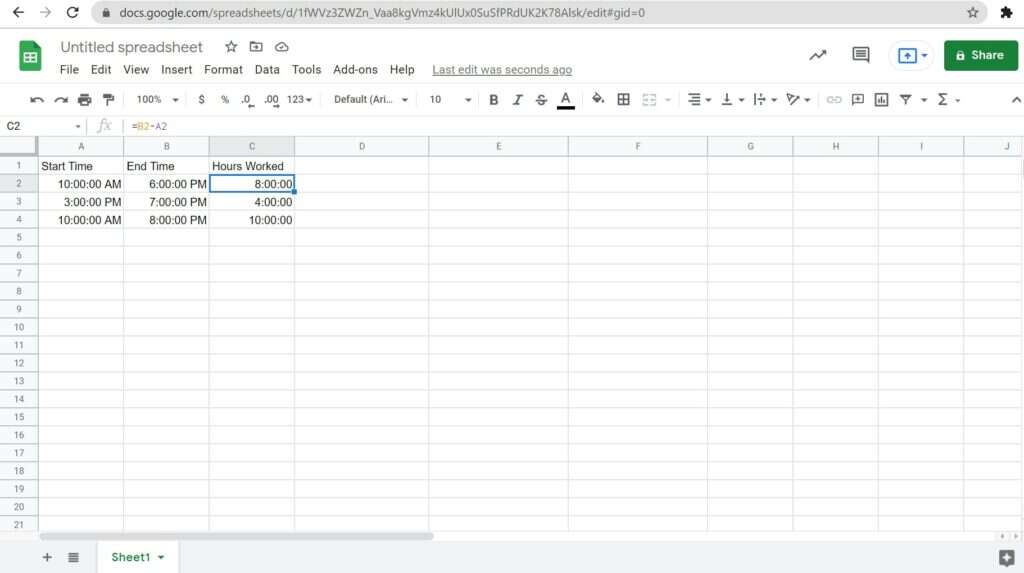1024x573 pixels.
Task: Open the 'Last edit was seconds ago' link
Action: click(x=502, y=70)
